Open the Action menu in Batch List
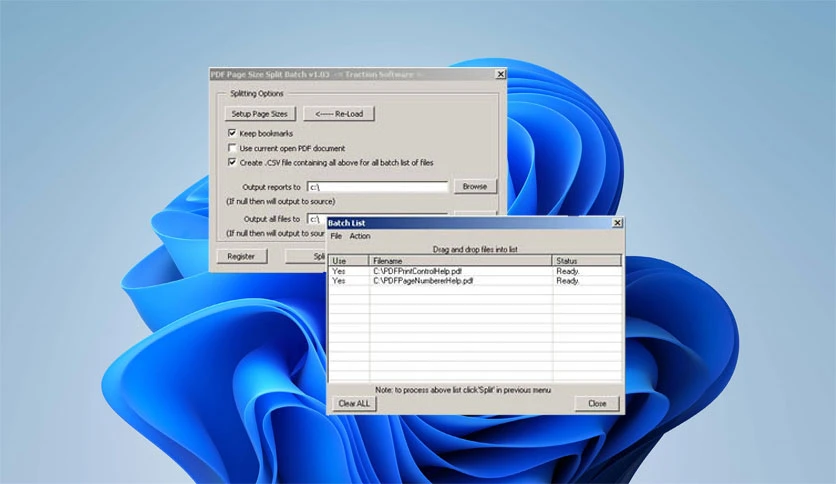 [x=360, y=236]
